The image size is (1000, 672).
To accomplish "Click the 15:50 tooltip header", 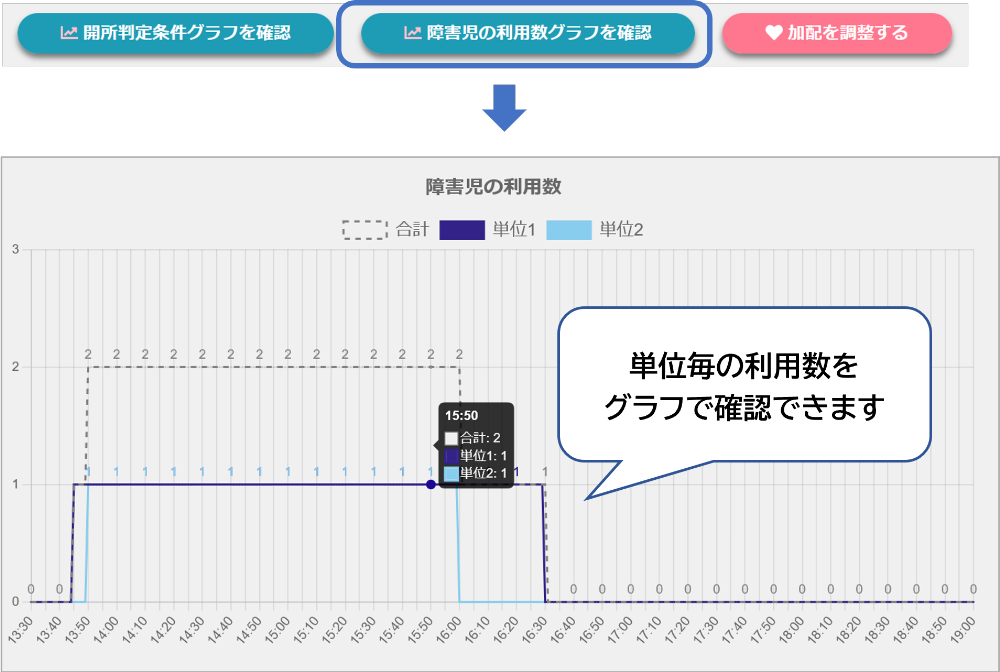I will [x=461, y=415].
